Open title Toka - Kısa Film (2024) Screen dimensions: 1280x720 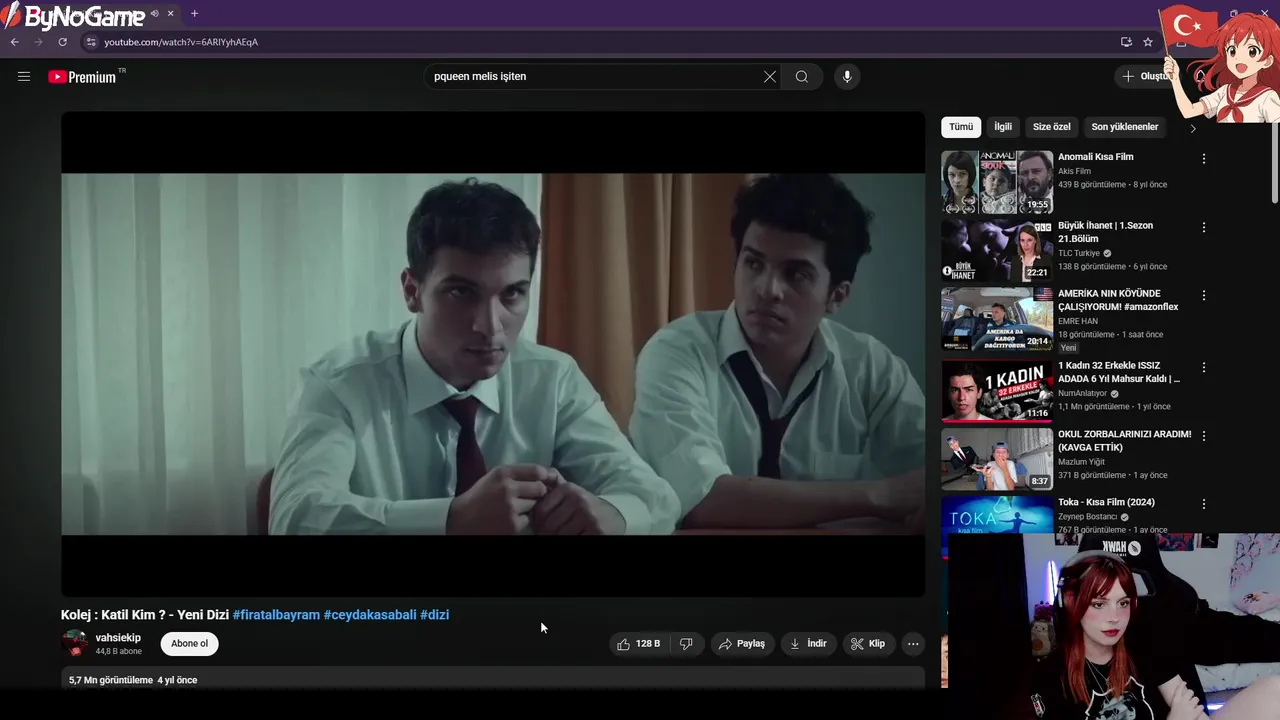1106,502
